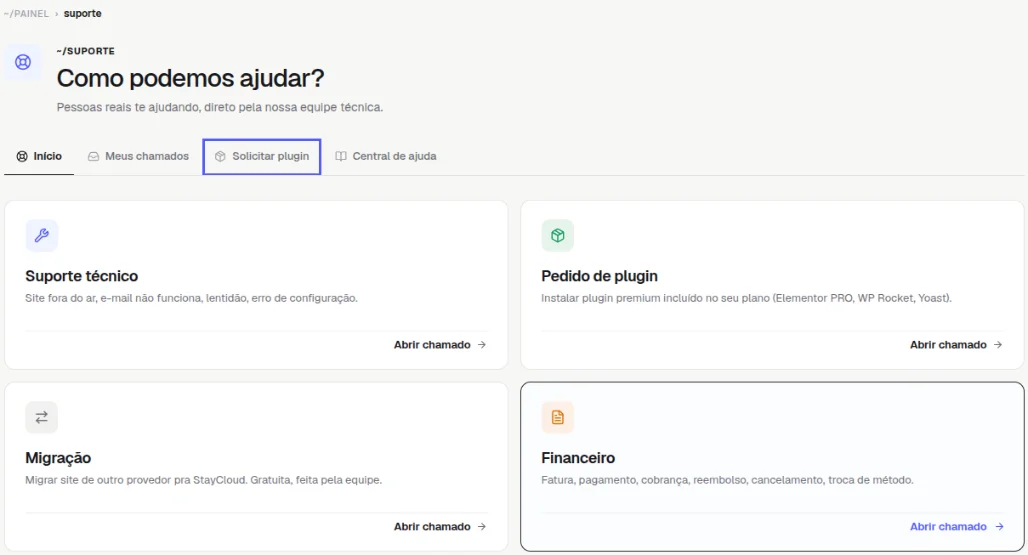Go to the Central de ajuda tab
1028x555 pixels.
[x=386, y=156]
